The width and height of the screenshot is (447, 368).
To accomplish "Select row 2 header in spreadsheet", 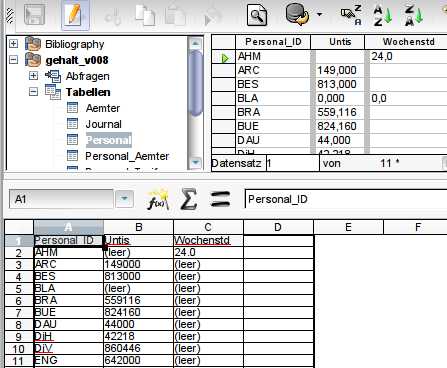I will tap(19, 253).
